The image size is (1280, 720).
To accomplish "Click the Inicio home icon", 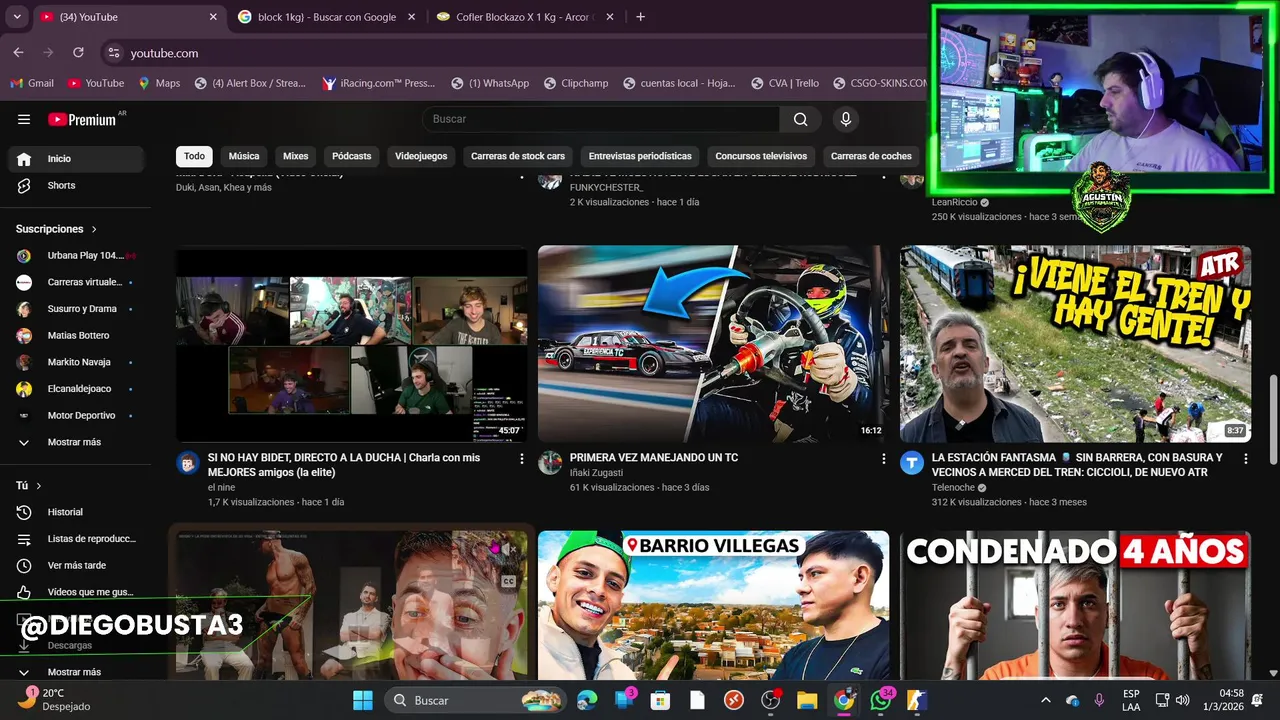I will 24,158.
